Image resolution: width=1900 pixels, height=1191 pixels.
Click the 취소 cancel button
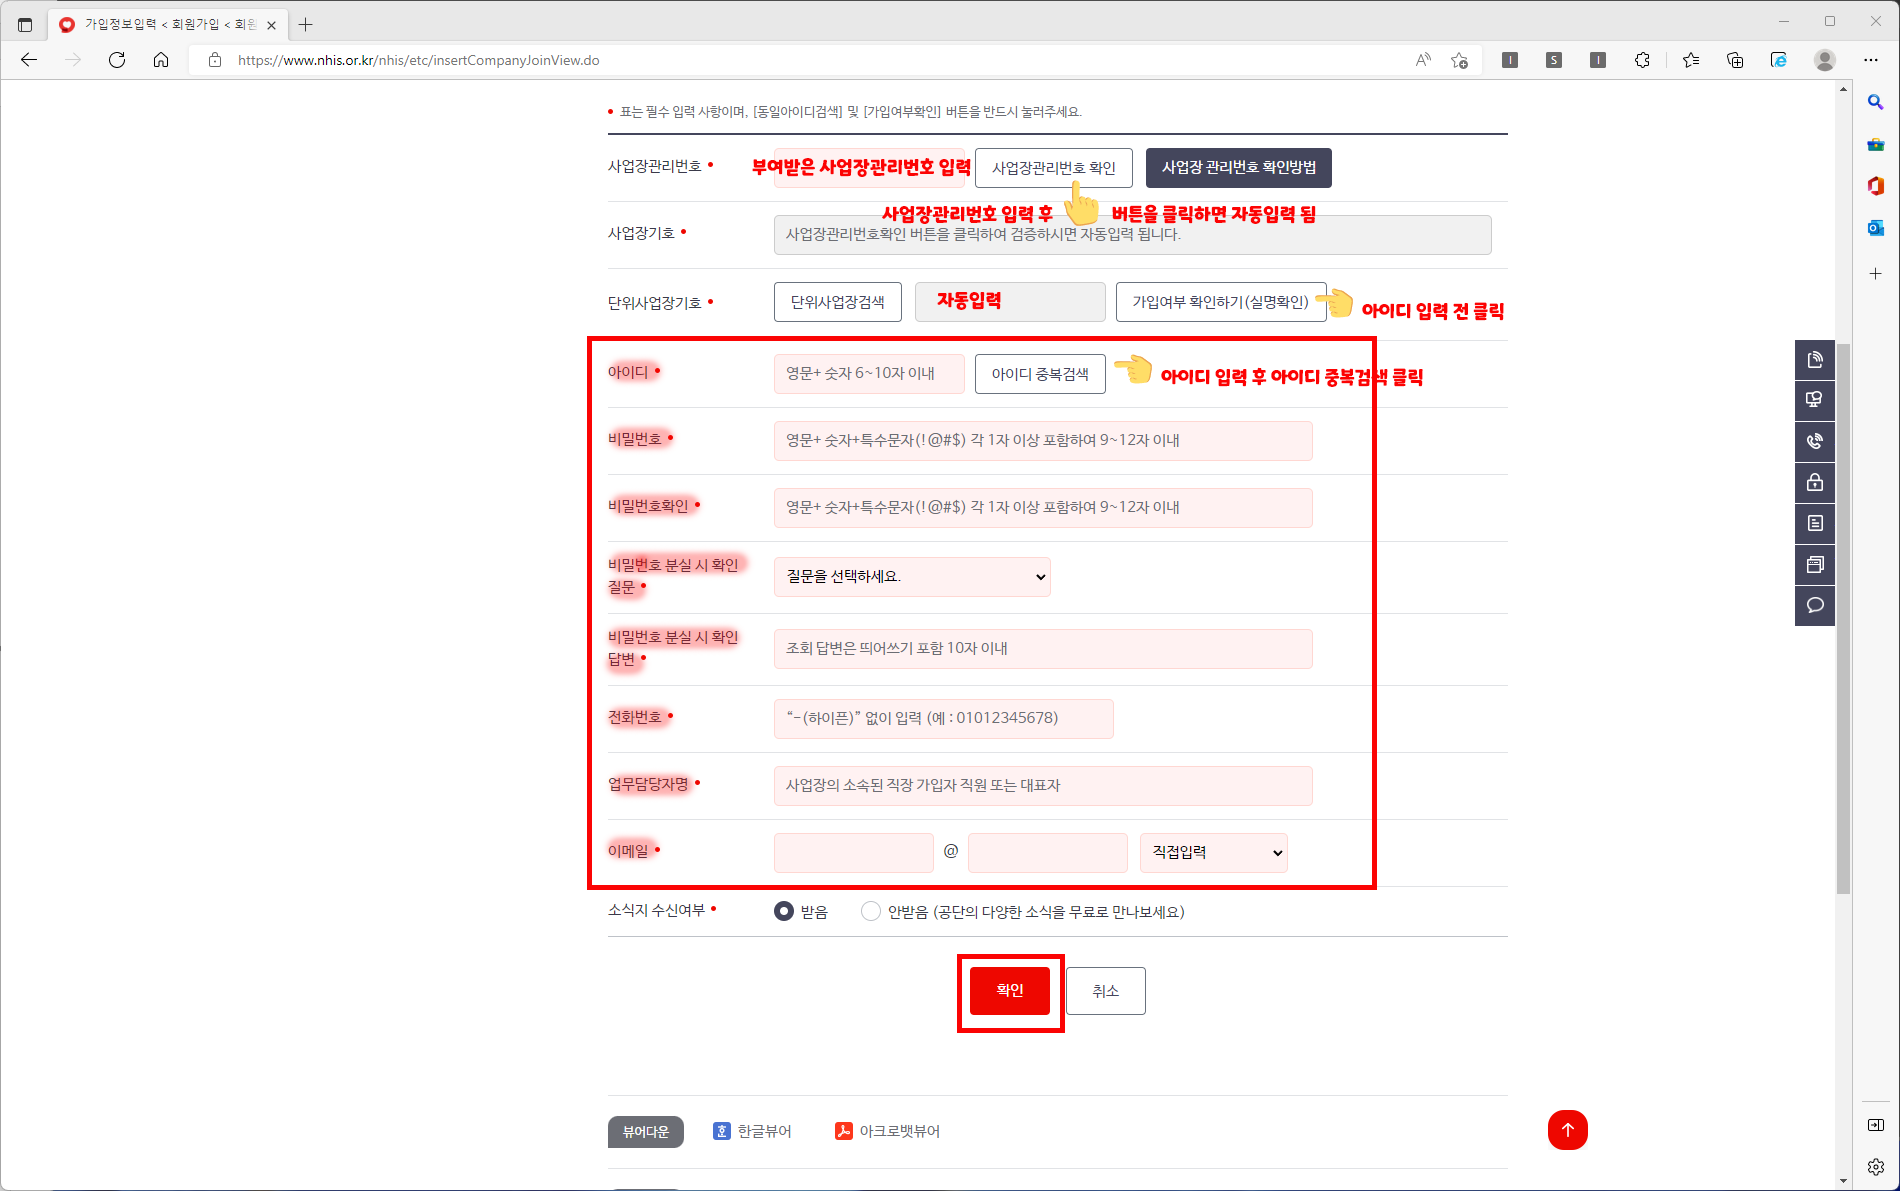tap(1106, 991)
